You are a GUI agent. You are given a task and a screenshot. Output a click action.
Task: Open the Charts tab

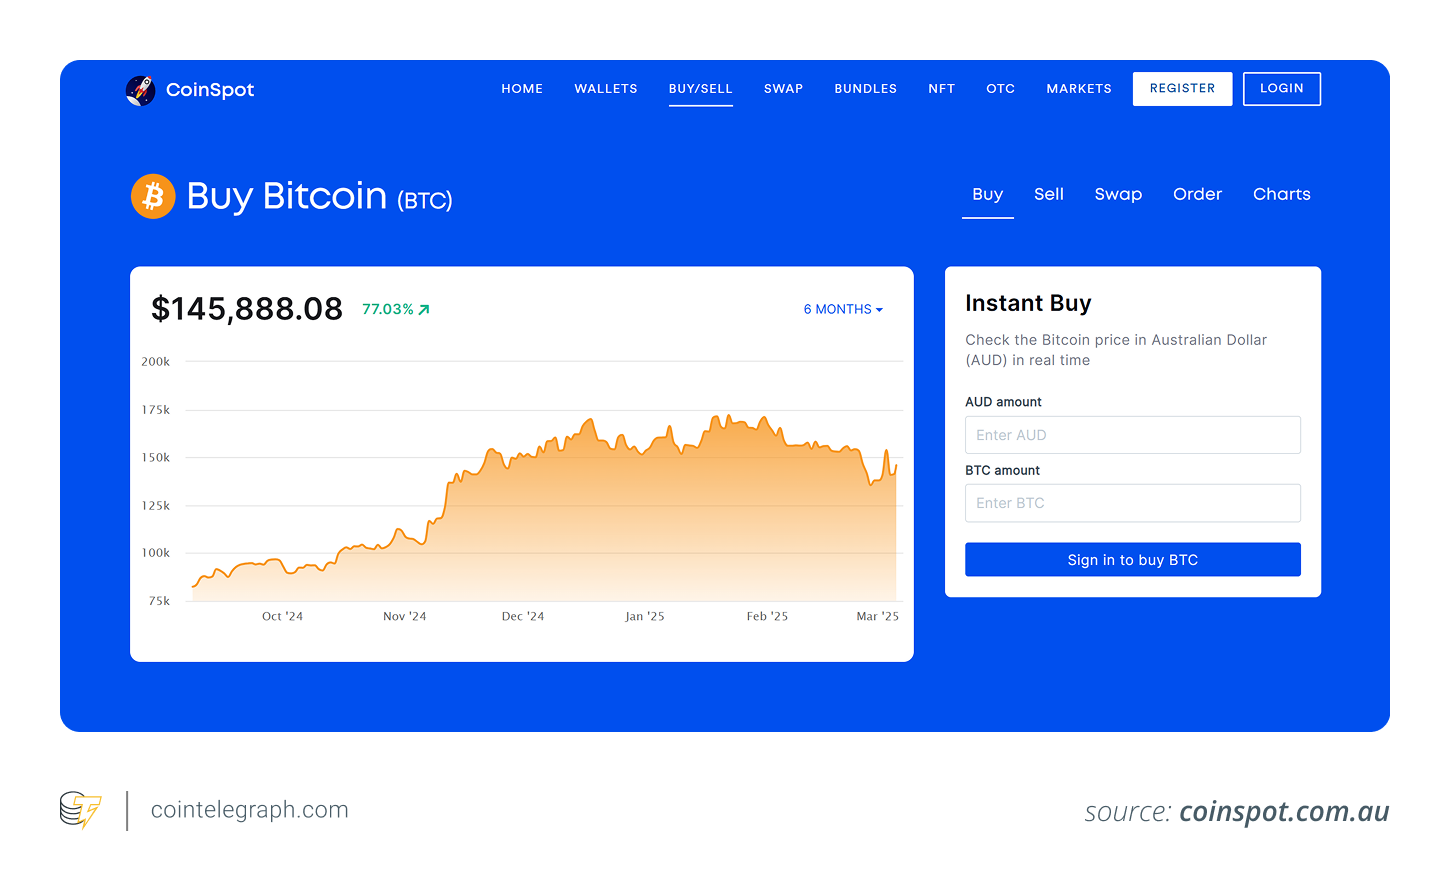click(1281, 194)
